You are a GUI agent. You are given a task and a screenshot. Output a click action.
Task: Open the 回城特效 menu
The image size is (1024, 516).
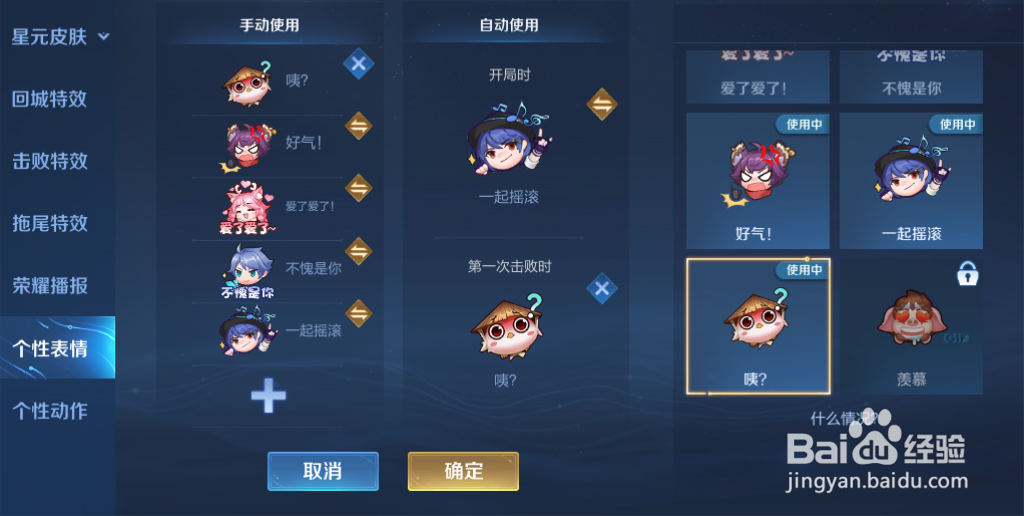pyautogui.click(x=50, y=99)
